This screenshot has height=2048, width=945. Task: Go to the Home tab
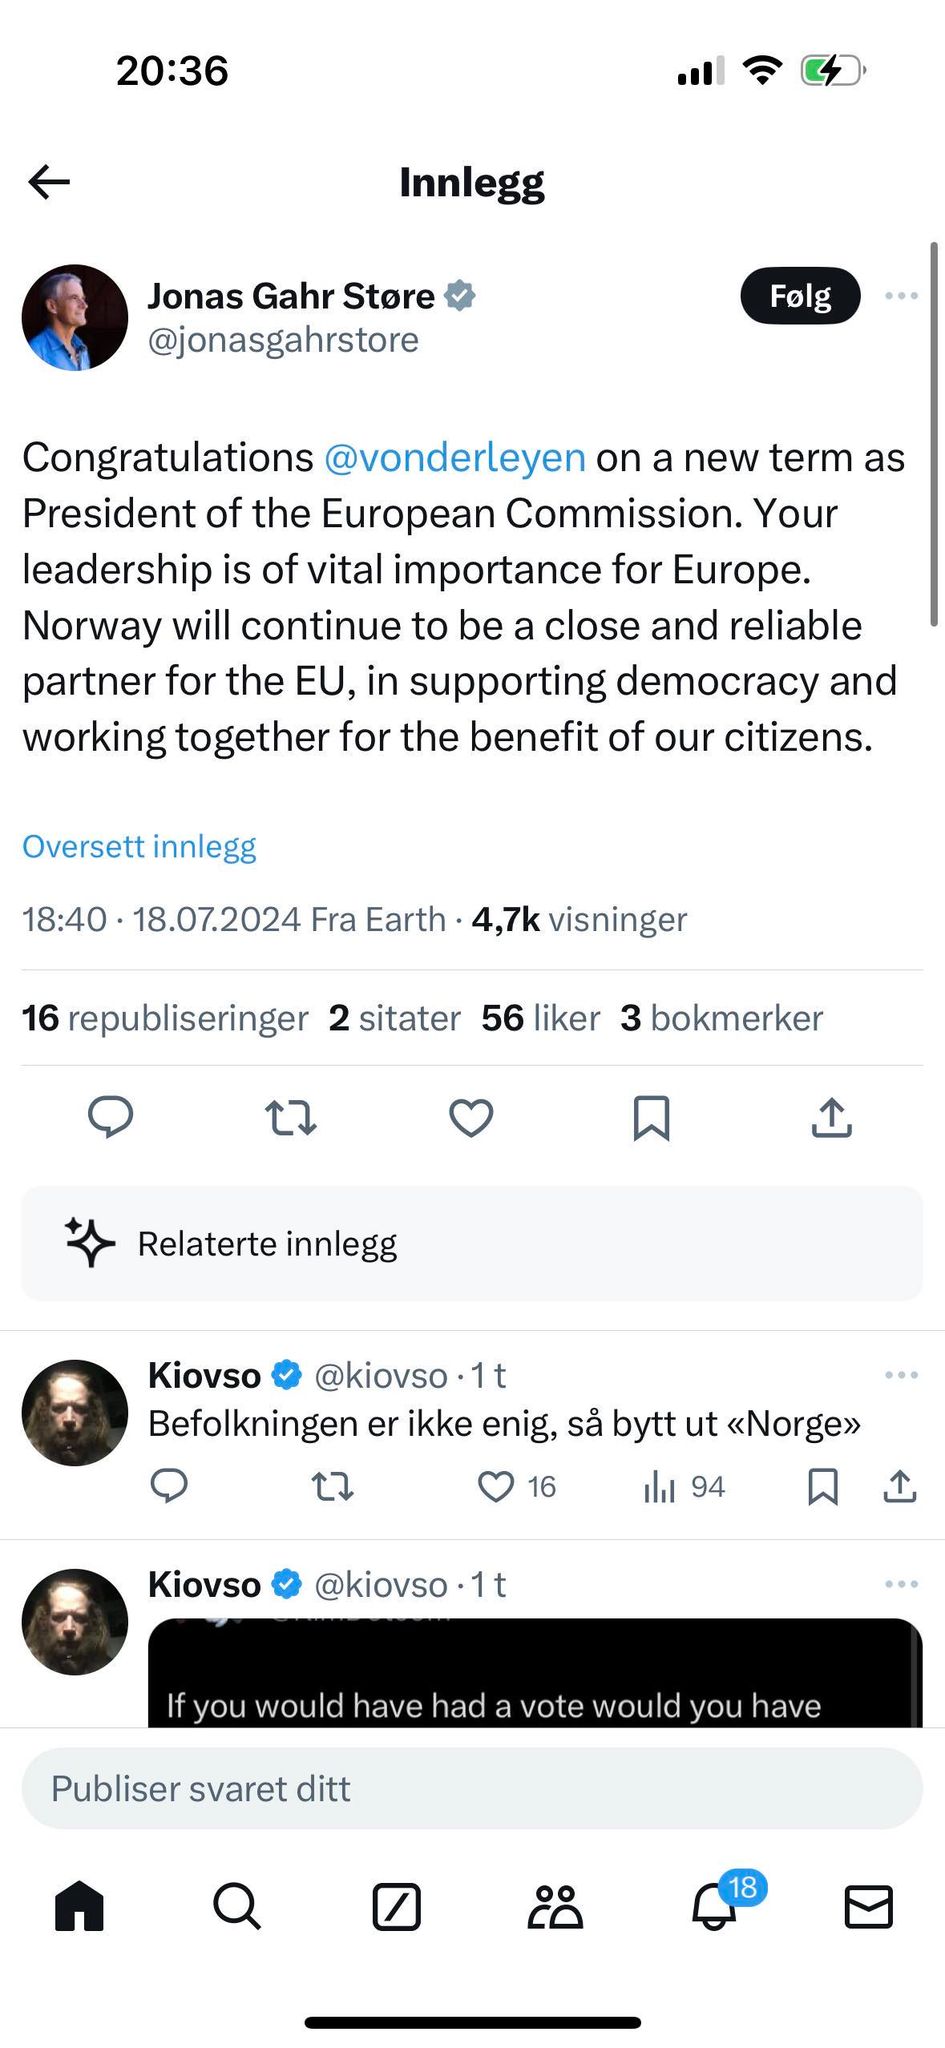click(x=79, y=1906)
